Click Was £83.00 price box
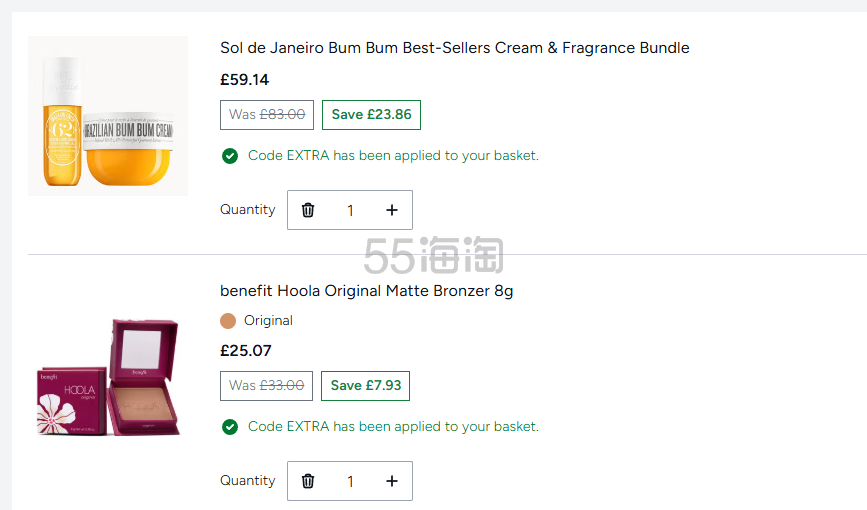The image size is (867, 510). [267, 114]
